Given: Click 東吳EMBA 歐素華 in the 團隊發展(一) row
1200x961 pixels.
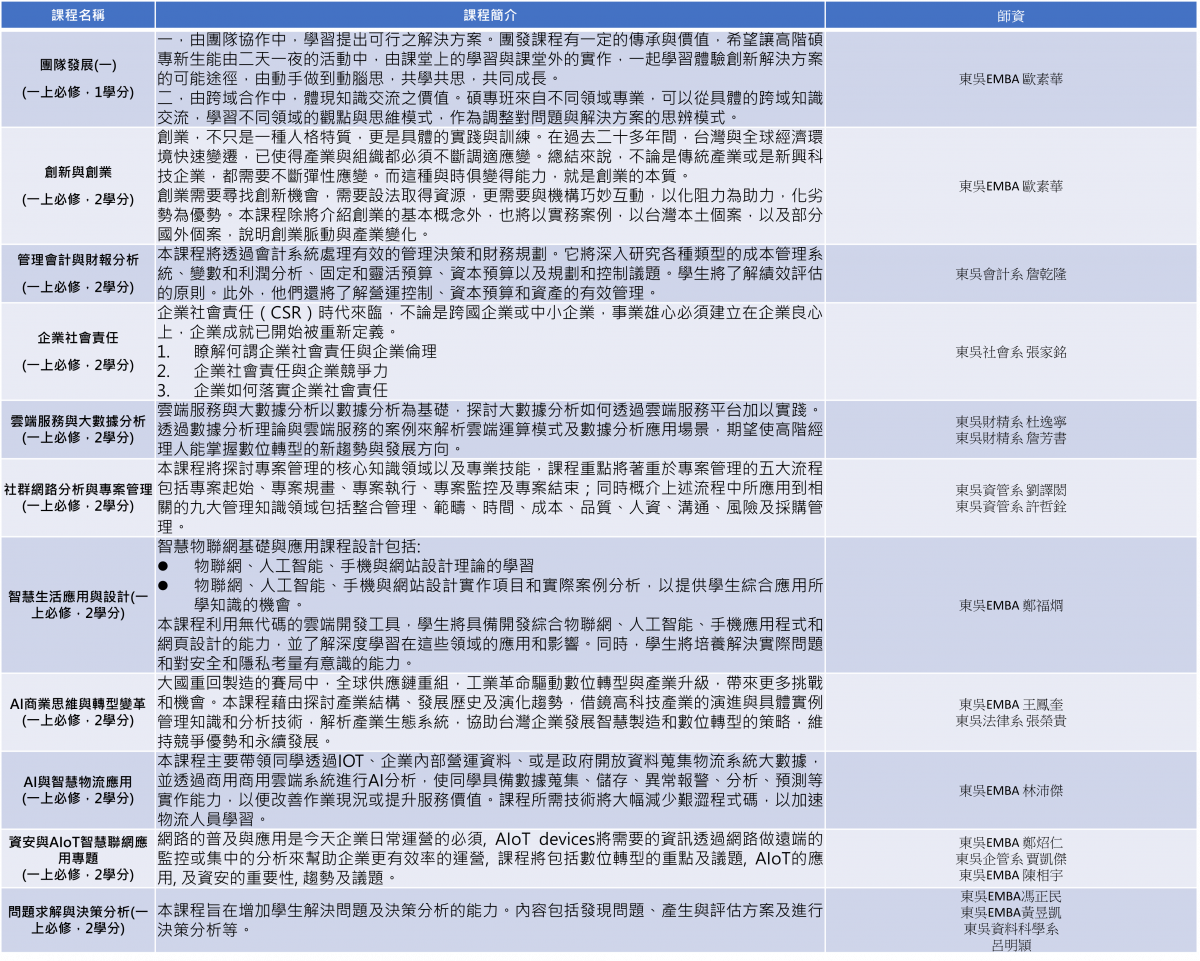Looking at the screenshot, I should coord(1011,78).
